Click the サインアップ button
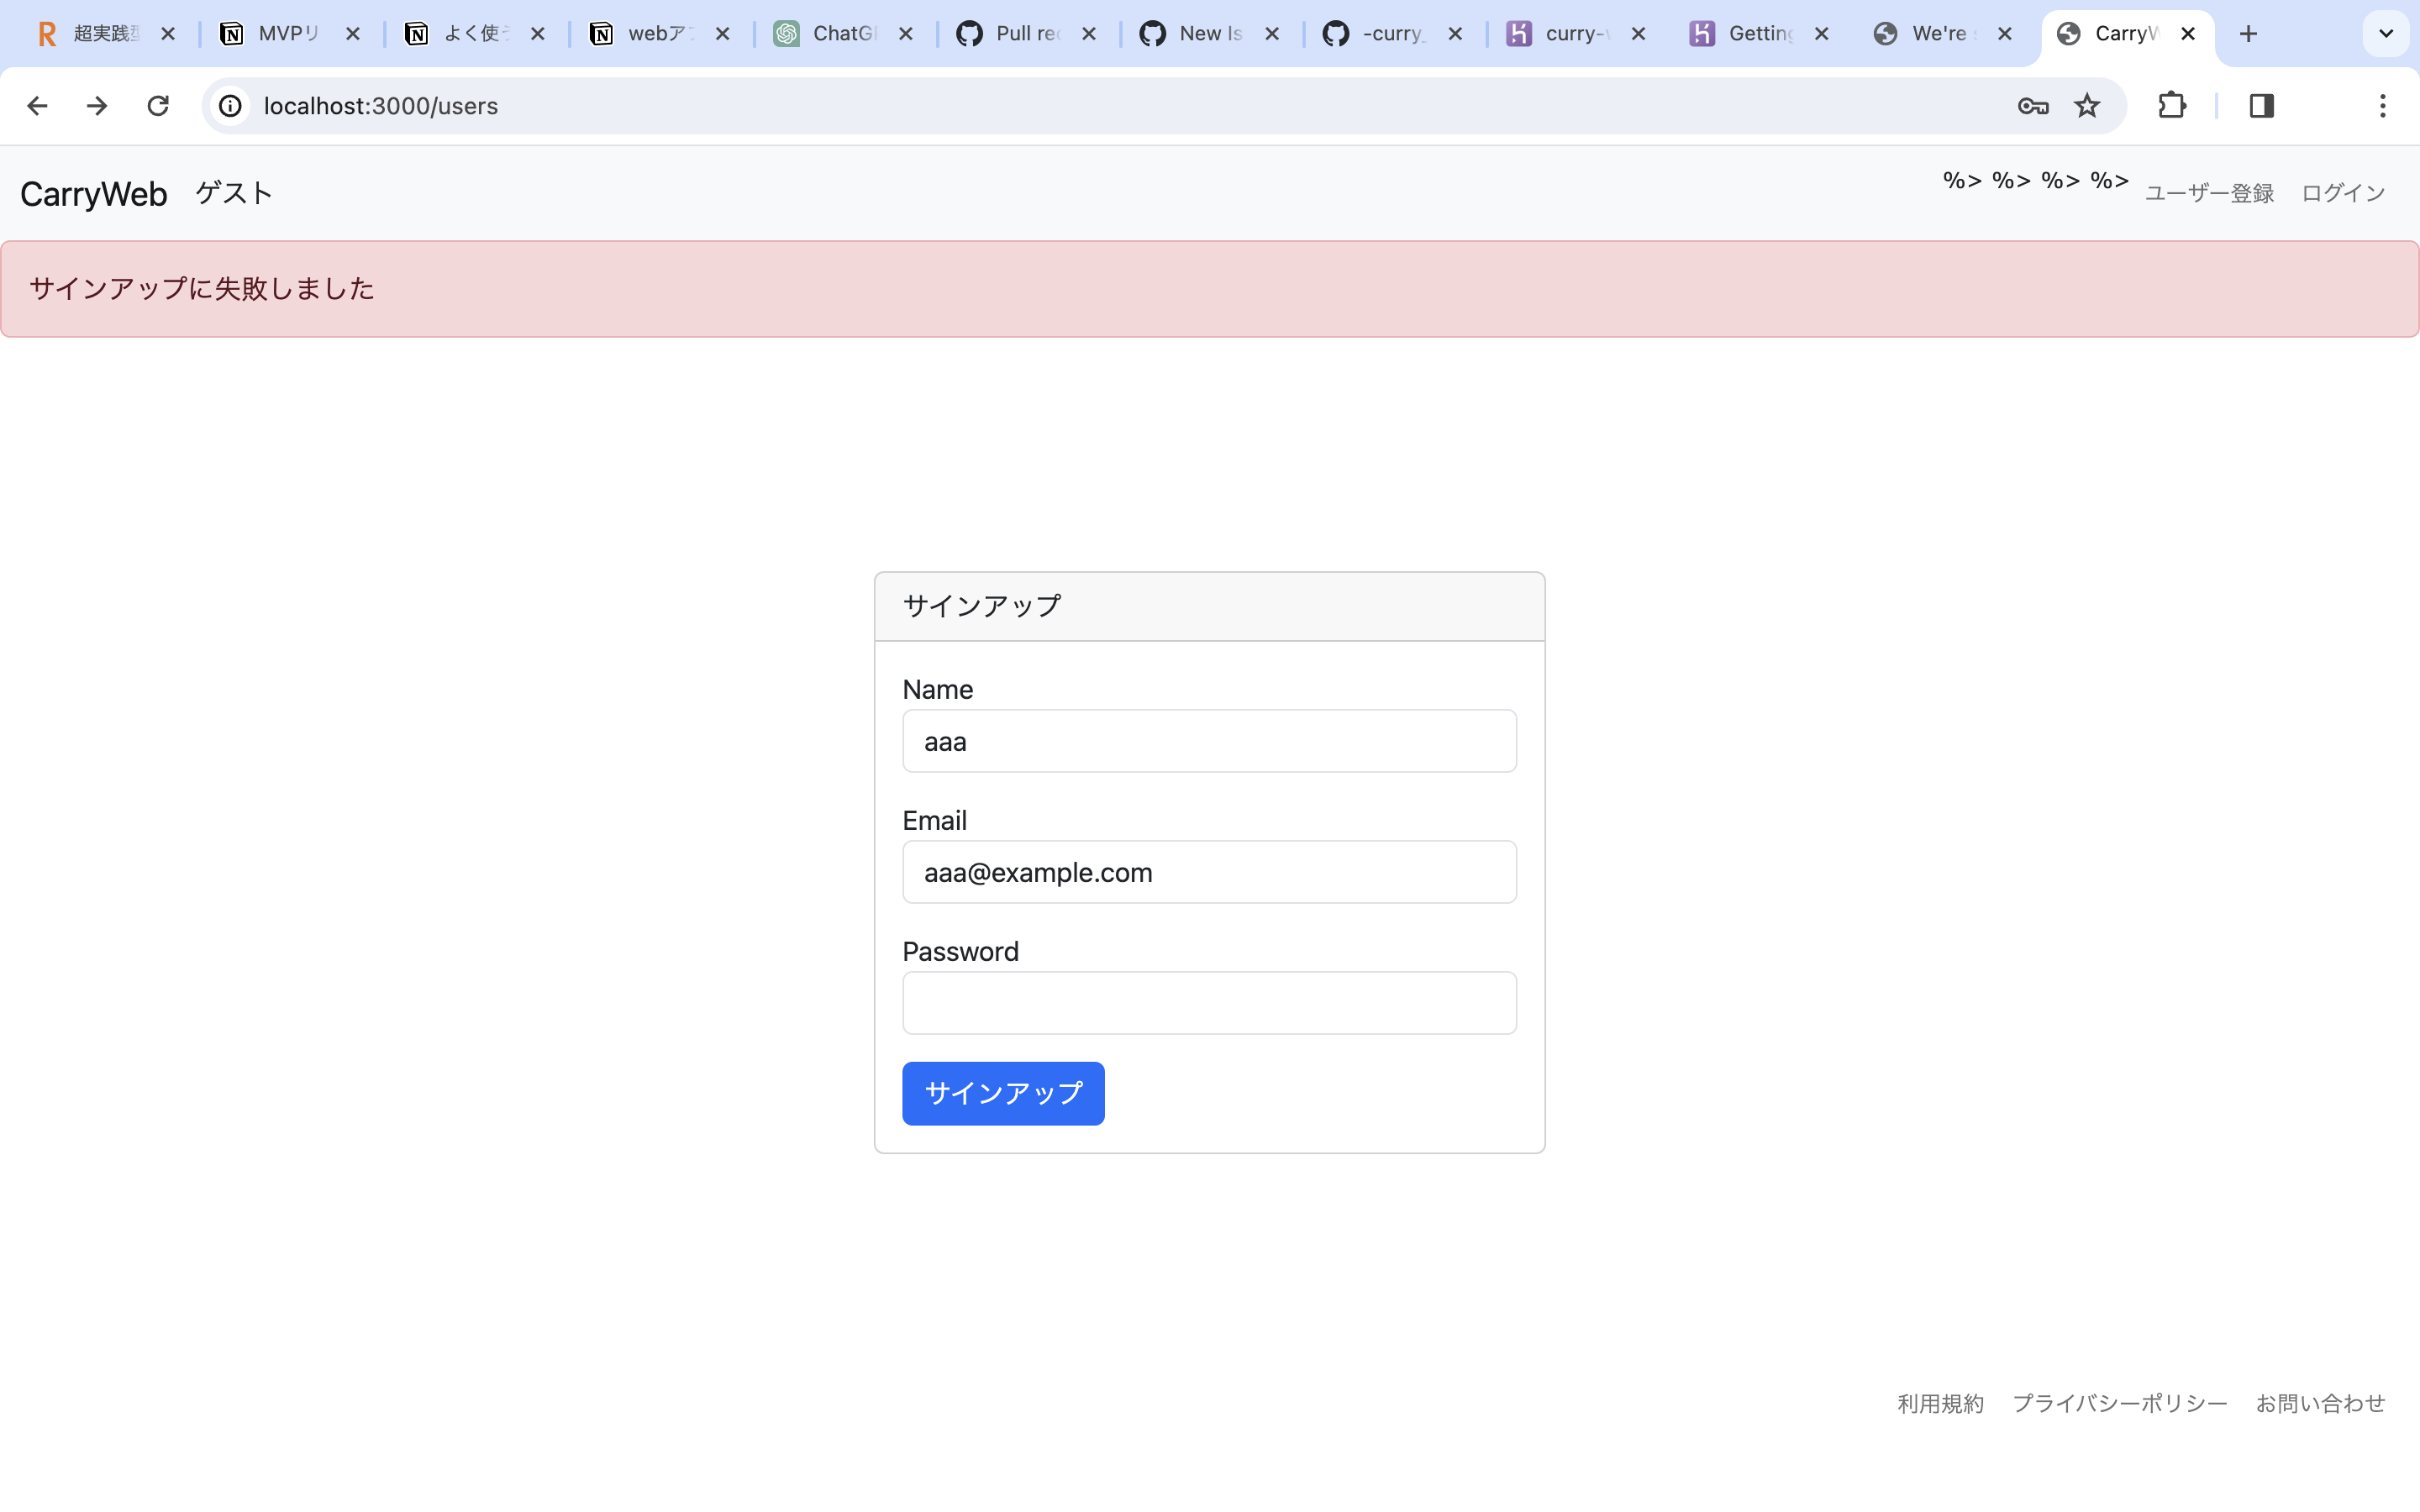 (x=1003, y=1094)
